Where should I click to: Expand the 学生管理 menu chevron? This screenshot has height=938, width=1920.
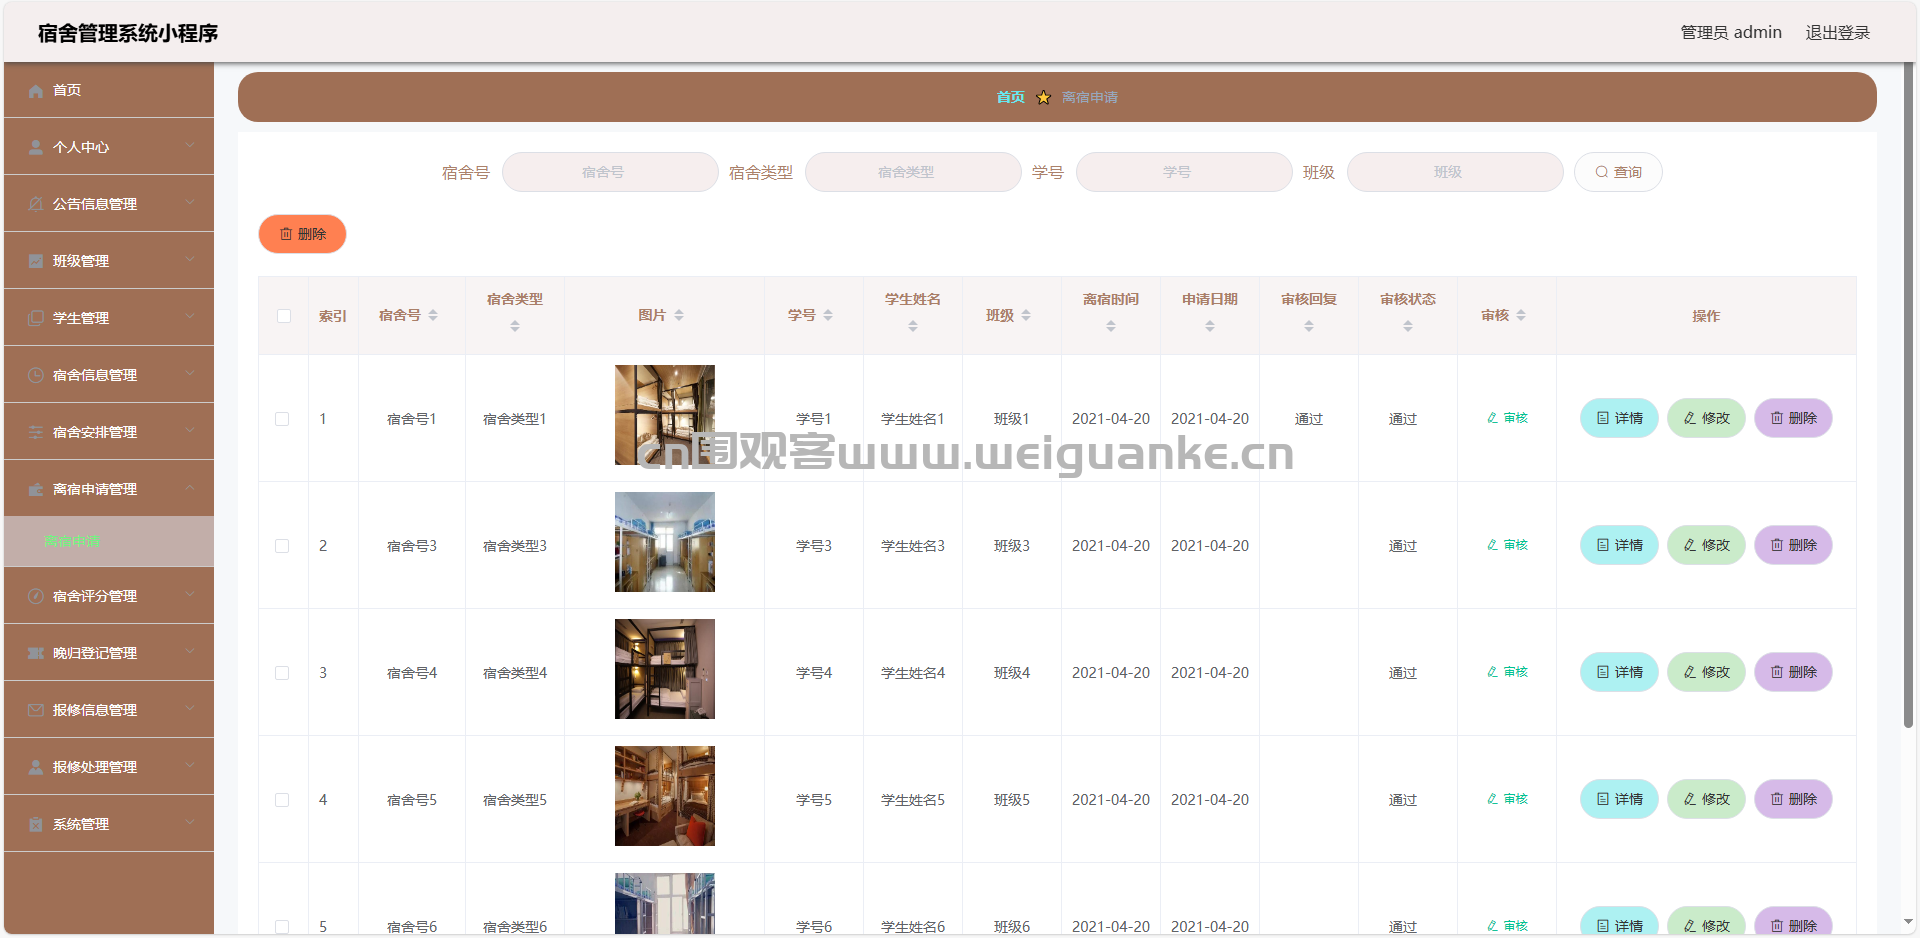click(190, 317)
